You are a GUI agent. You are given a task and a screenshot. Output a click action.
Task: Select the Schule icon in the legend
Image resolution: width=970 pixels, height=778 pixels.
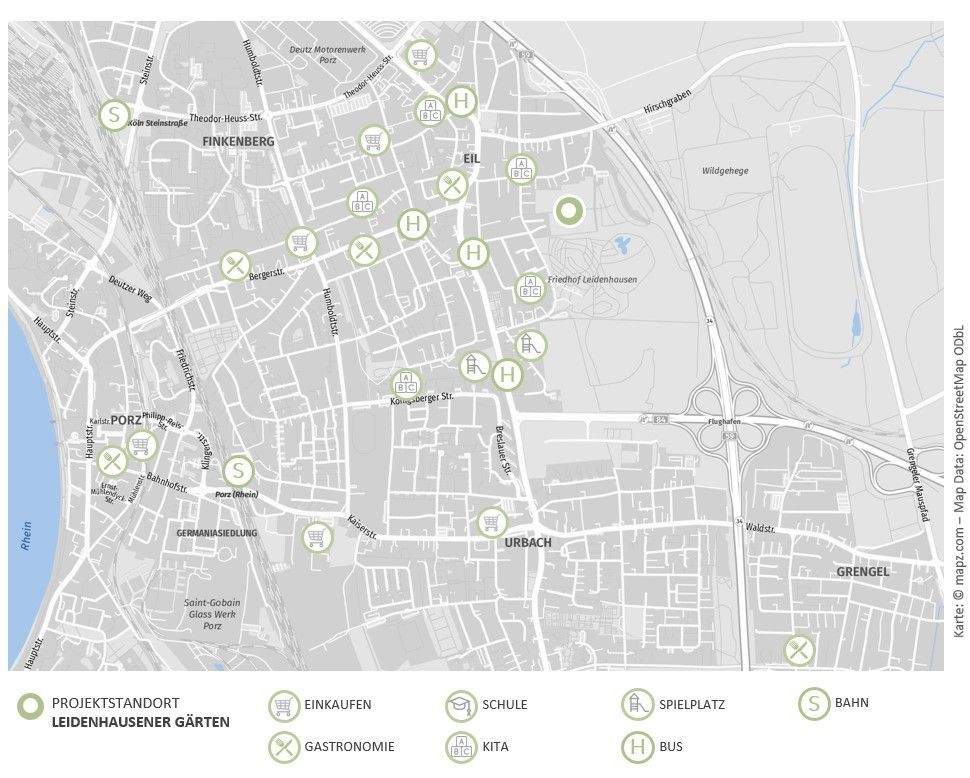(461, 705)
